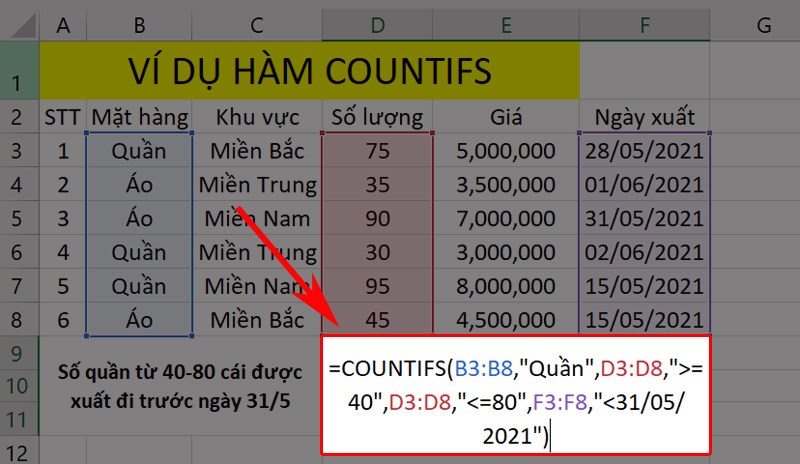Viewport: 800px width, 464px height.
Task: Click inside the COUNTIFS formula editing cell
Action: (x=516, y=395)
